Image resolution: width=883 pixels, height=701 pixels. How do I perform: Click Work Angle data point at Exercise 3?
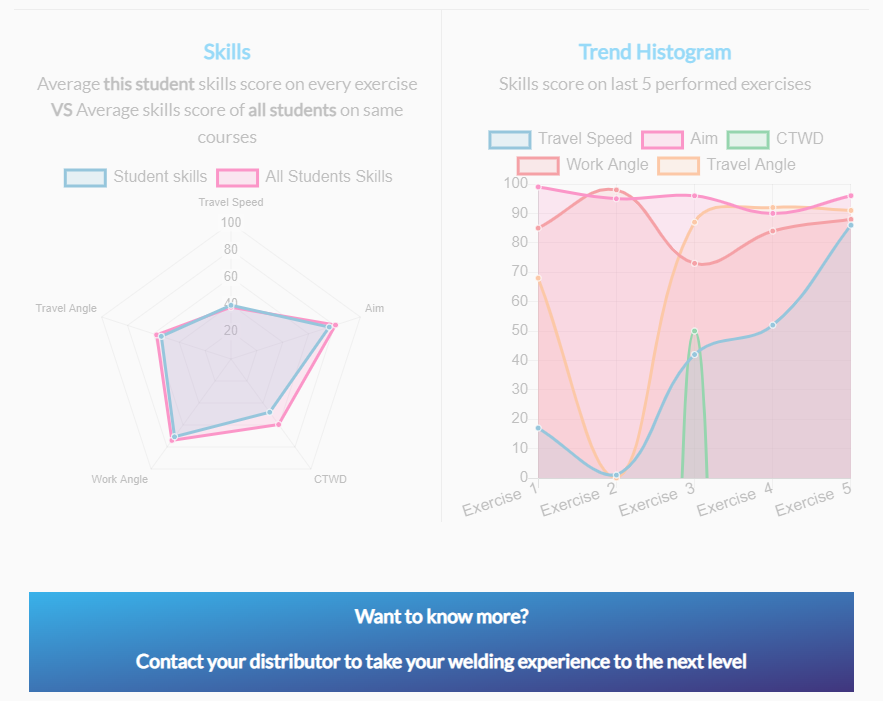pyautogui.click(x=694, y=263)
